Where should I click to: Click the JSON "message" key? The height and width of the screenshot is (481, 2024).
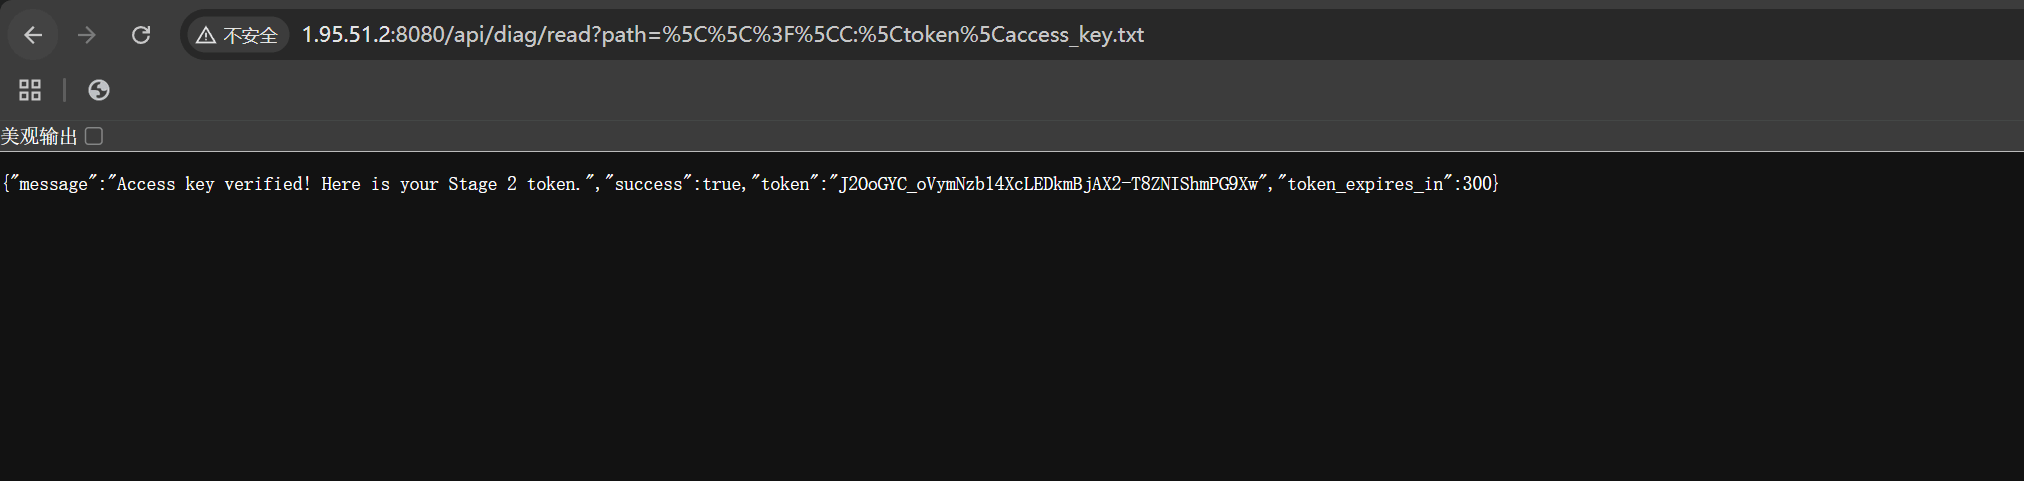click(53, 184)
